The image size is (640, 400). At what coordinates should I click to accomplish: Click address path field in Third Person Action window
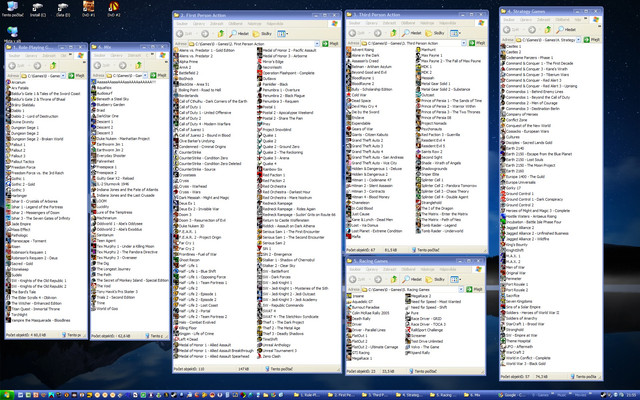[414, 43]
